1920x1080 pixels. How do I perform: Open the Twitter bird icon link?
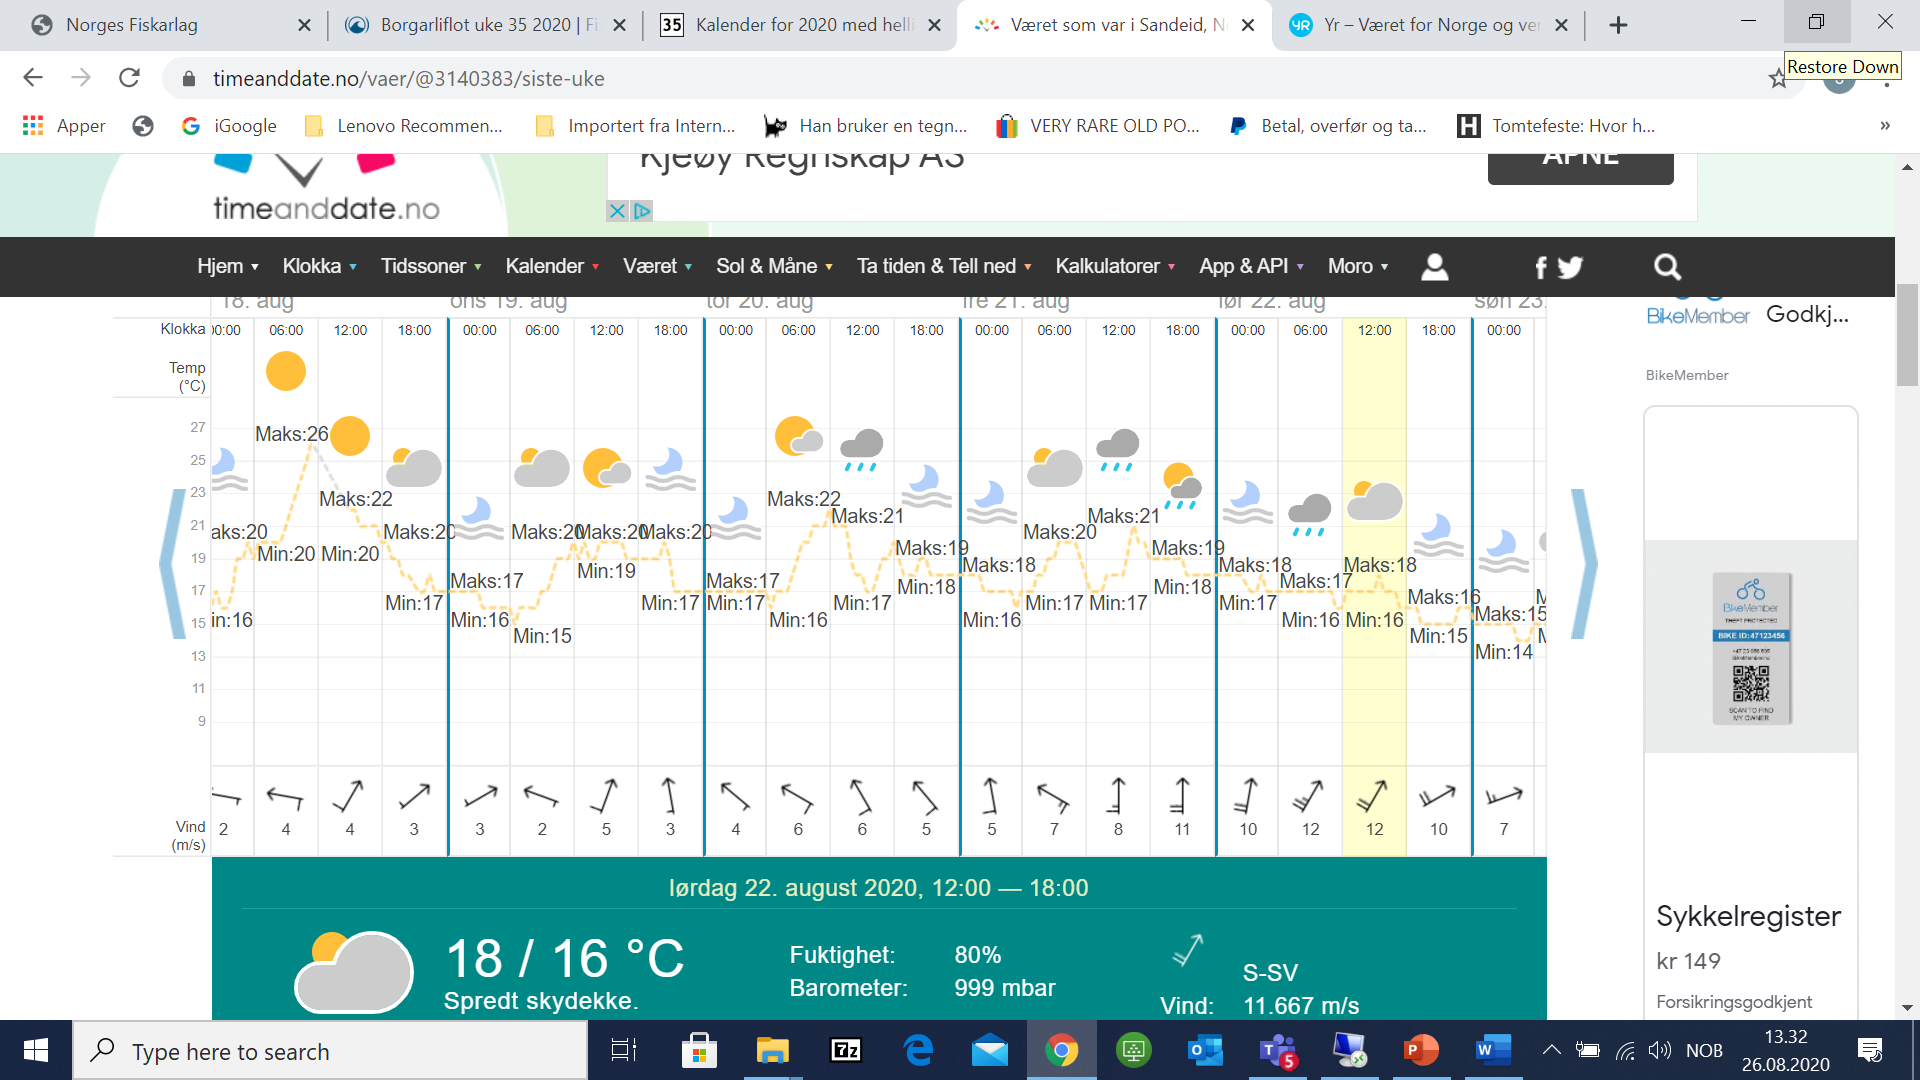tap(1570, 267)
